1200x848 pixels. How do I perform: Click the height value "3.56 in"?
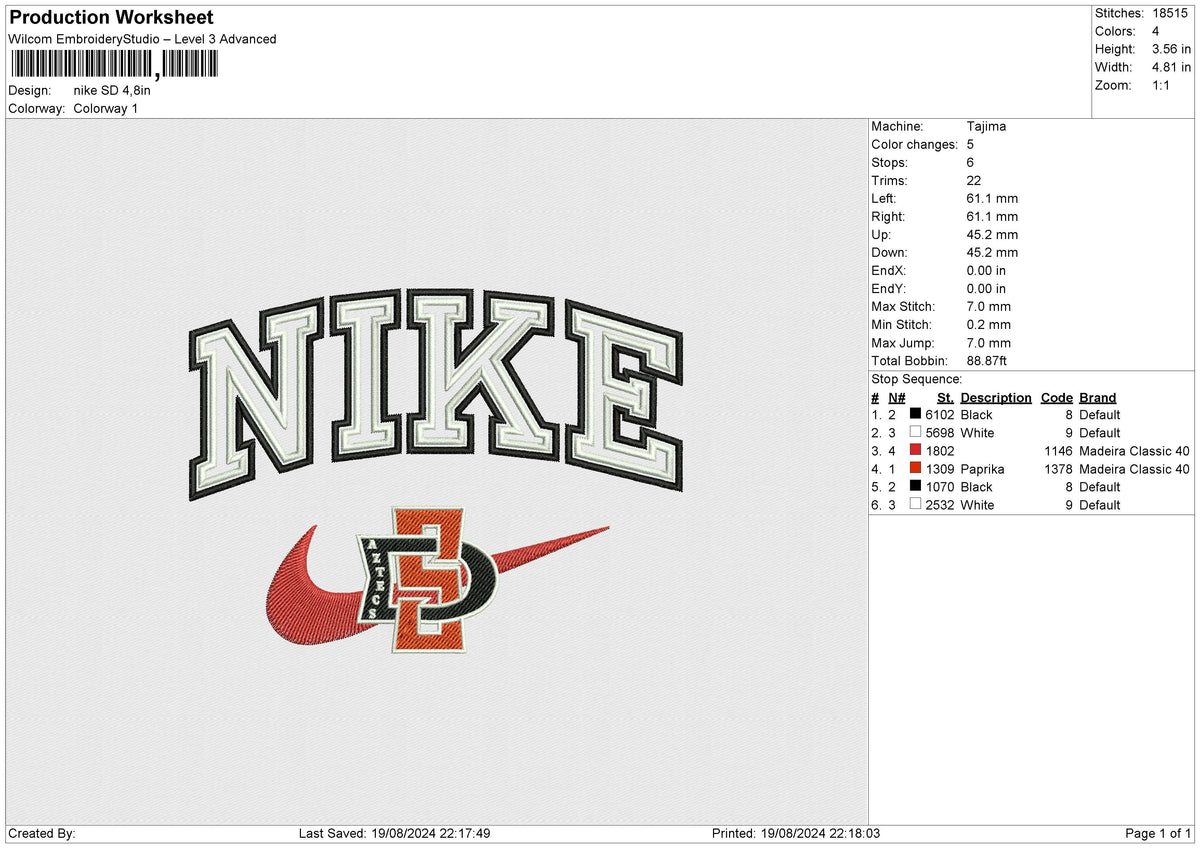[x=1171, y=49]
